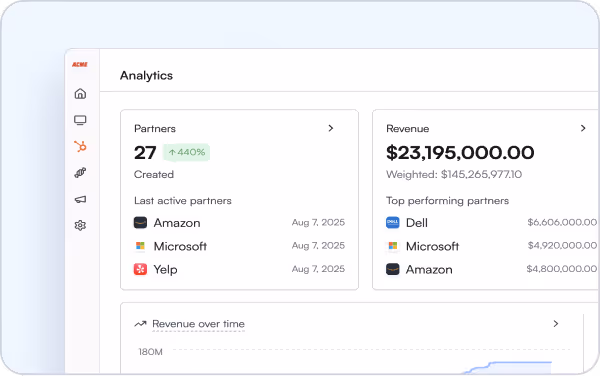Open Settings gear in the sidebar
This screenshot has height=376, width=600.
click(80, 226)
